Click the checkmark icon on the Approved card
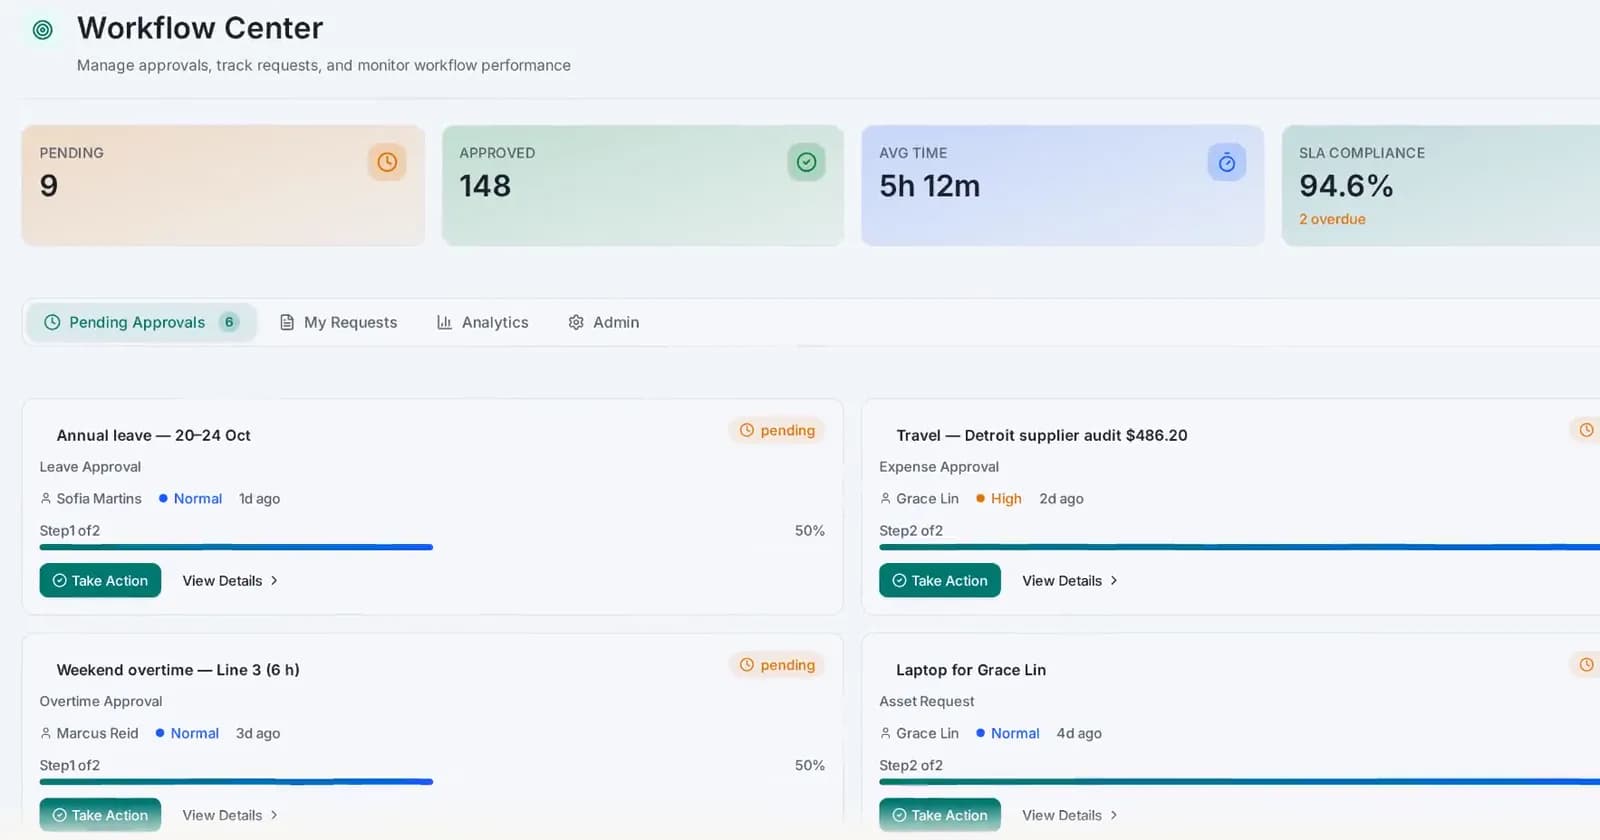Image resolution: width=1600 pixels, height=840 pixels. 806,162
